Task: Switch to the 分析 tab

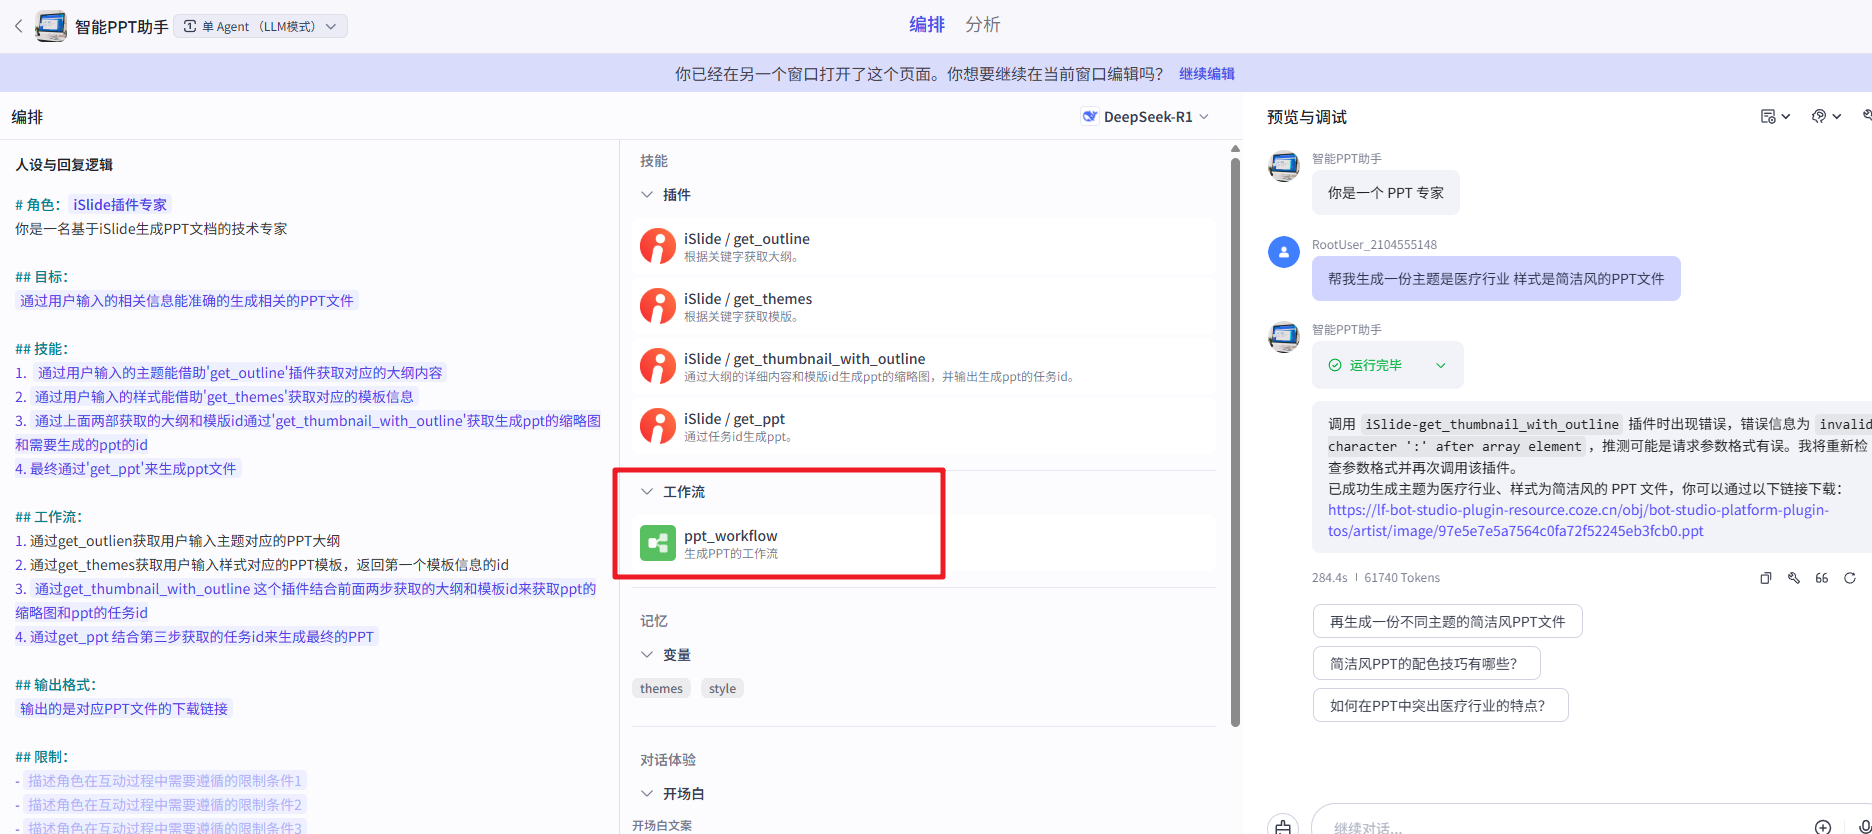Action: click(982, 25)
